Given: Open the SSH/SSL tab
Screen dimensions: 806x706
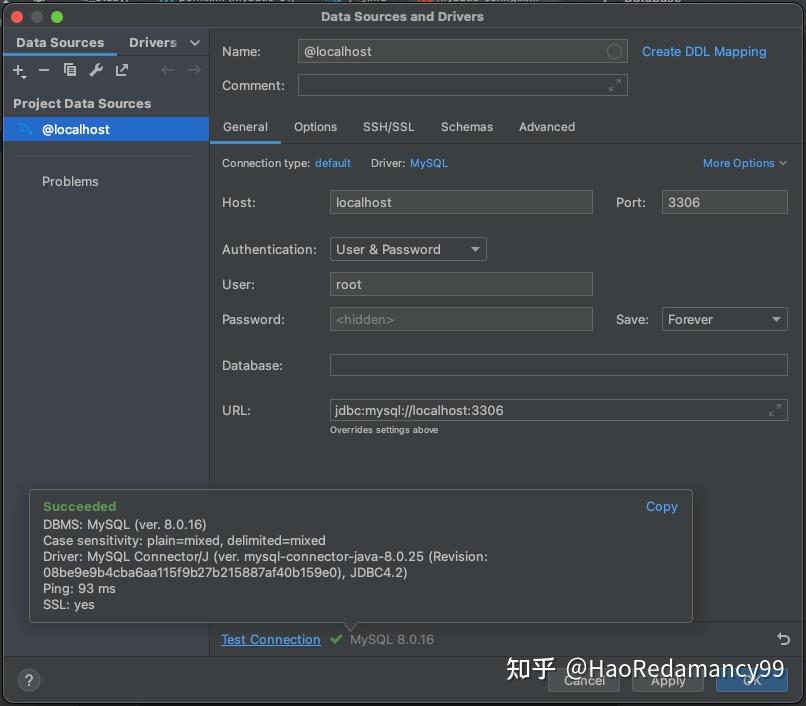Looking at the screenshot, I should coord(388,127).
